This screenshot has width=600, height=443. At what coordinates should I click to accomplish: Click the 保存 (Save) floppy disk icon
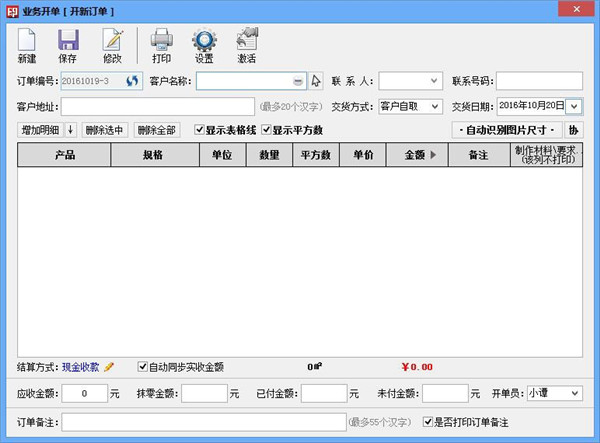click(x=67, y=42)
